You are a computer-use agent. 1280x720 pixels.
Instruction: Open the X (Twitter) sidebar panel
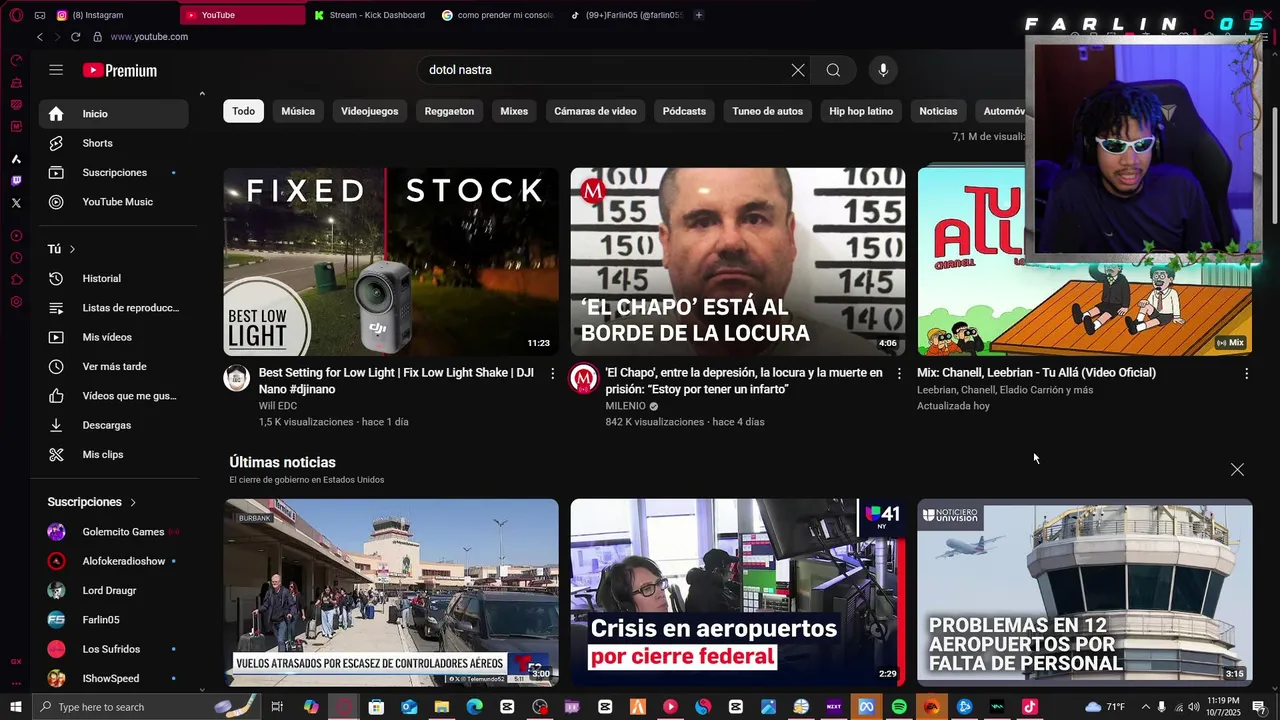(x=16, y=203)
